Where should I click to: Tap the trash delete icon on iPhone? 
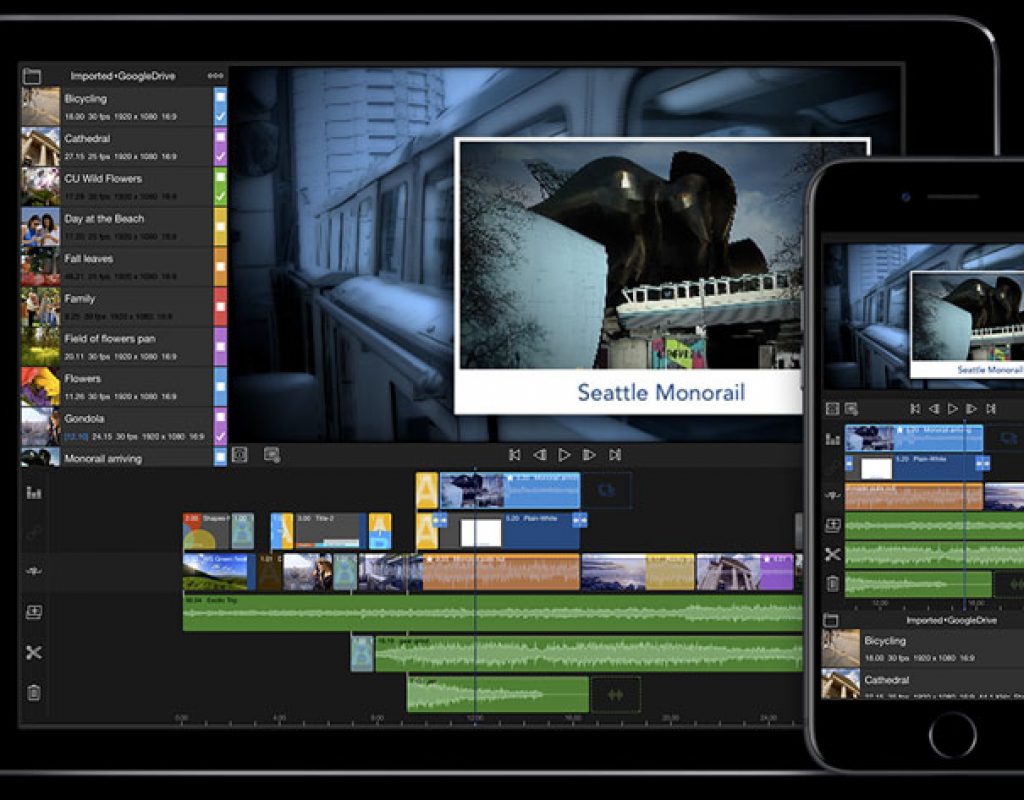click(x=832, y=583)
